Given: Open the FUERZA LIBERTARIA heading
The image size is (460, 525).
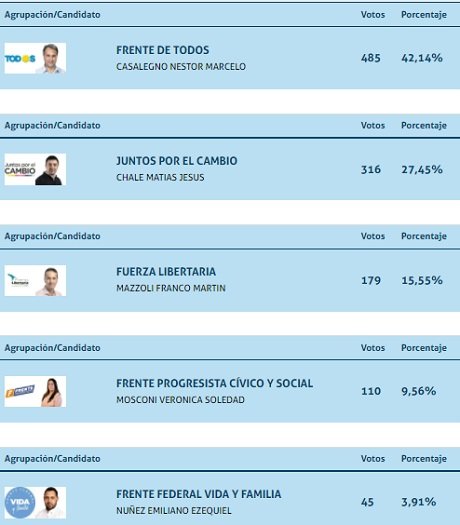Looking at the screenshot, I should [x=166, y=272].
